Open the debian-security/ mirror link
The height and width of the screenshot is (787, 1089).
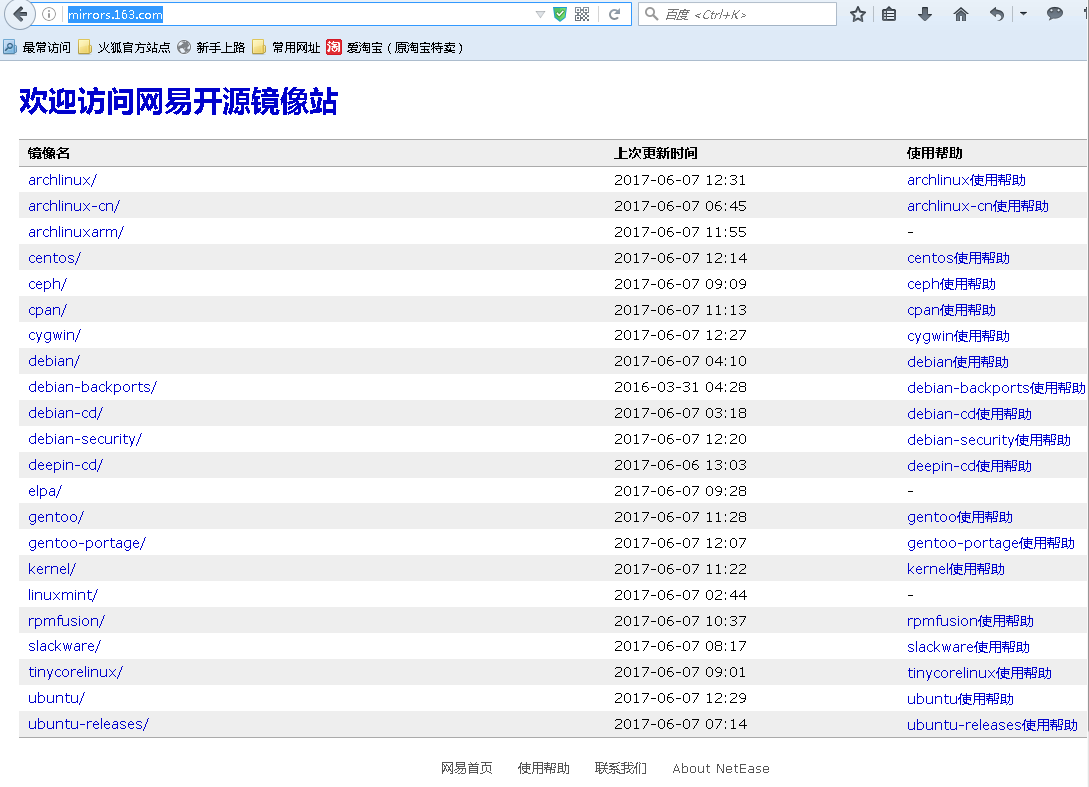tap(85, 439)
